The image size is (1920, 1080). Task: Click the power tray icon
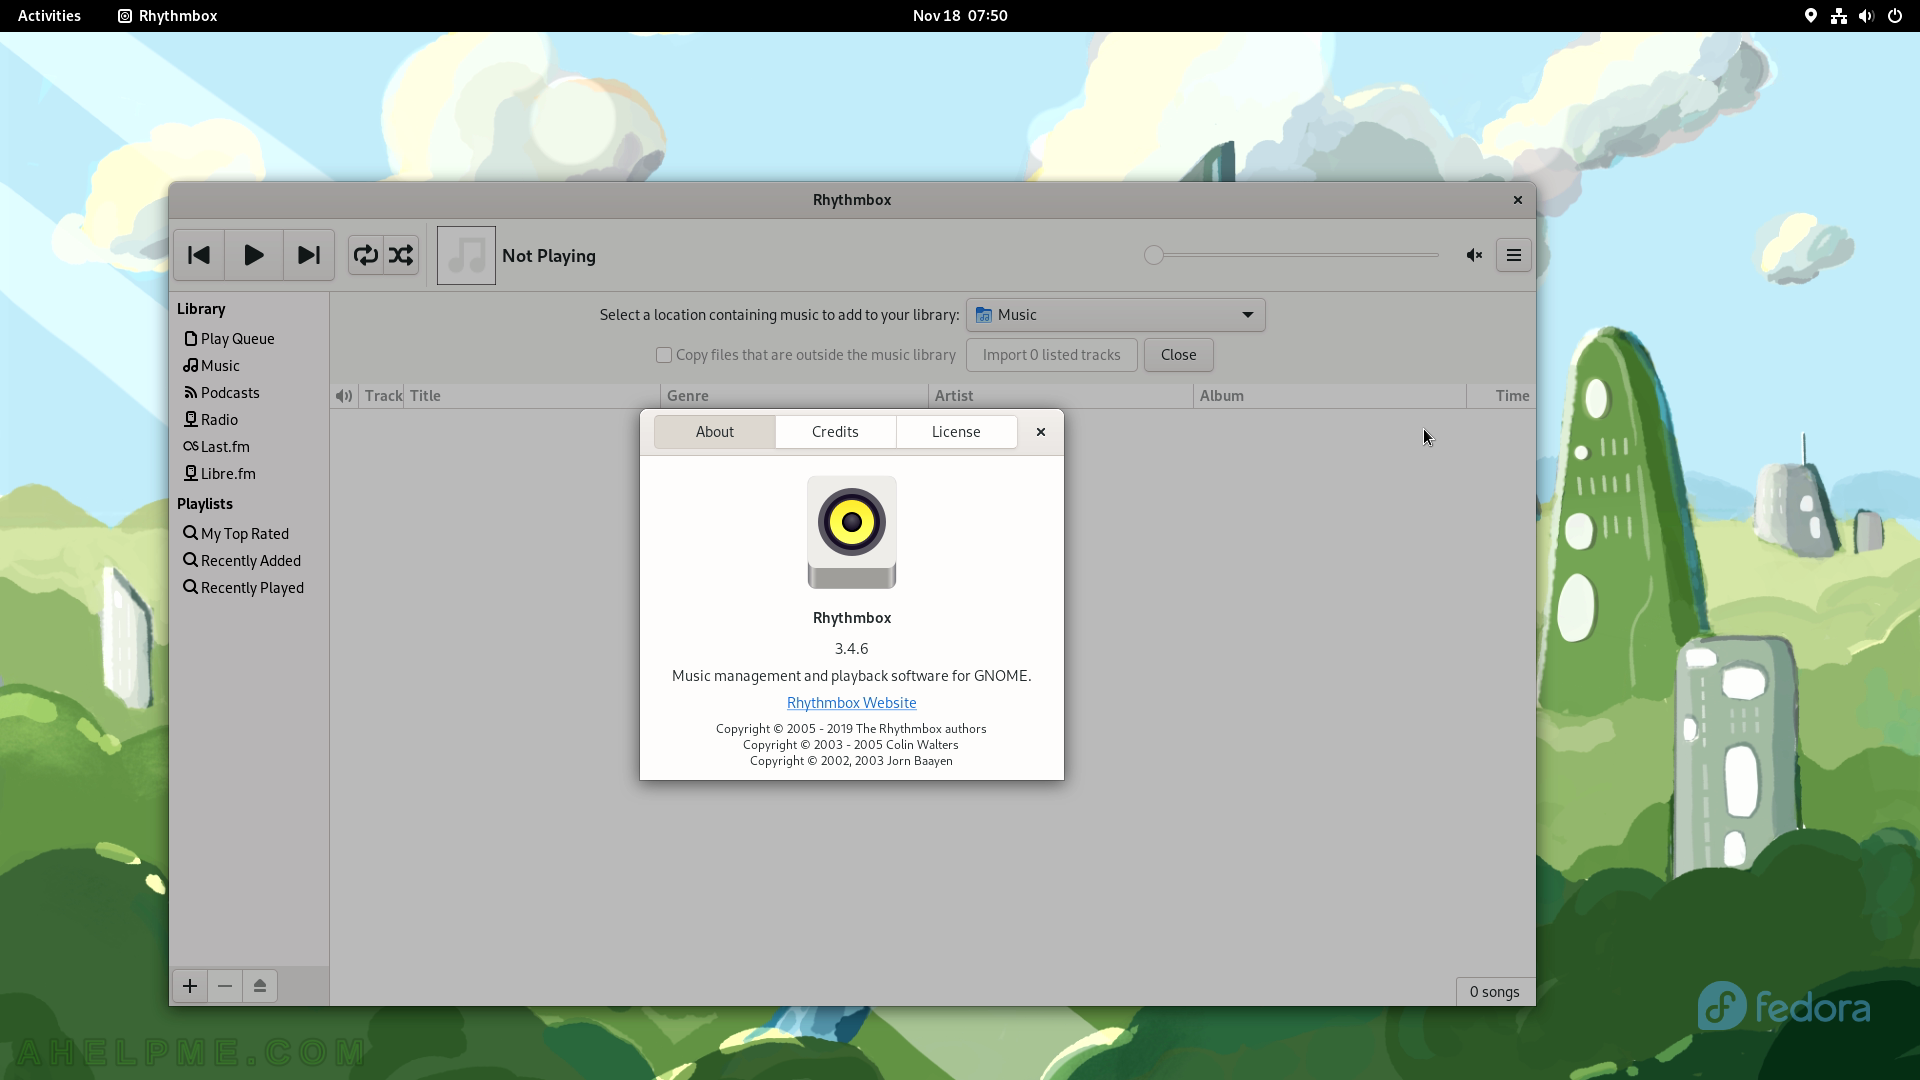pos(1894,16)
